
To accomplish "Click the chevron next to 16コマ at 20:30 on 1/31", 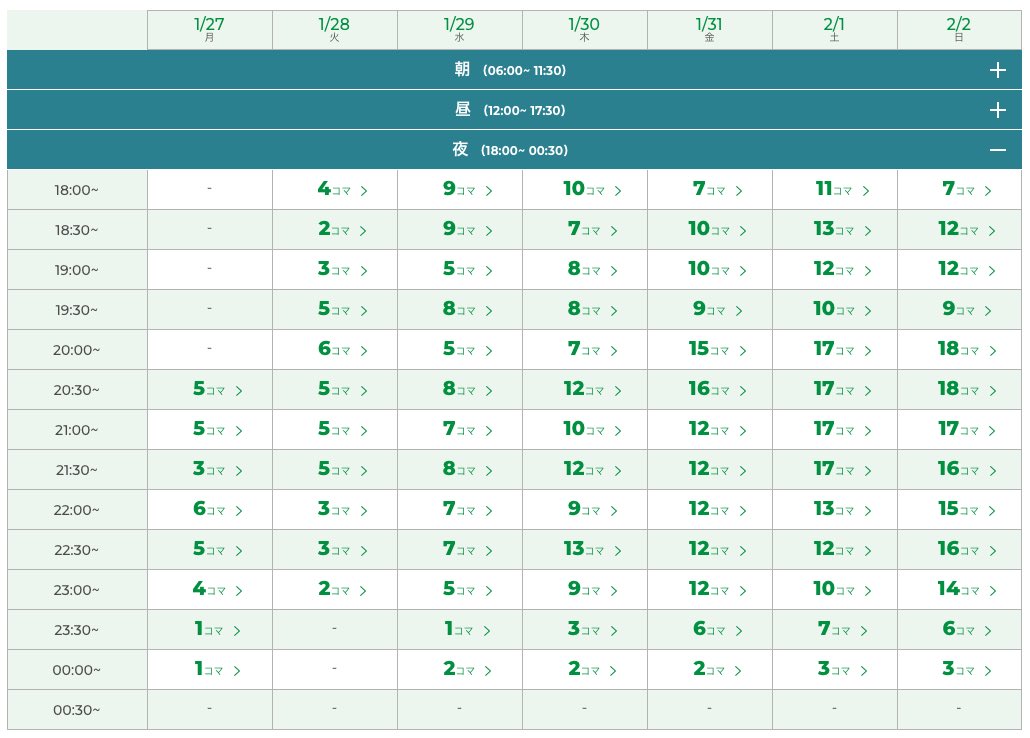I will coord(743,391).
